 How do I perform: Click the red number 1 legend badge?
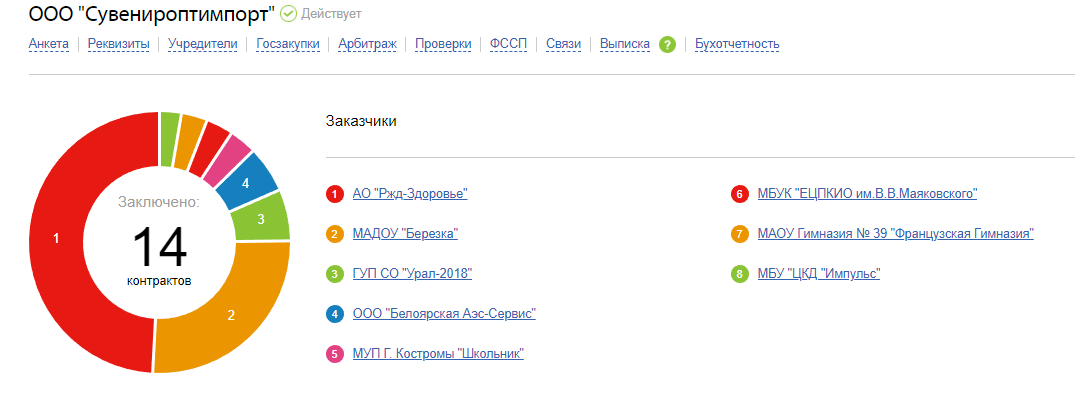[335, 194]
